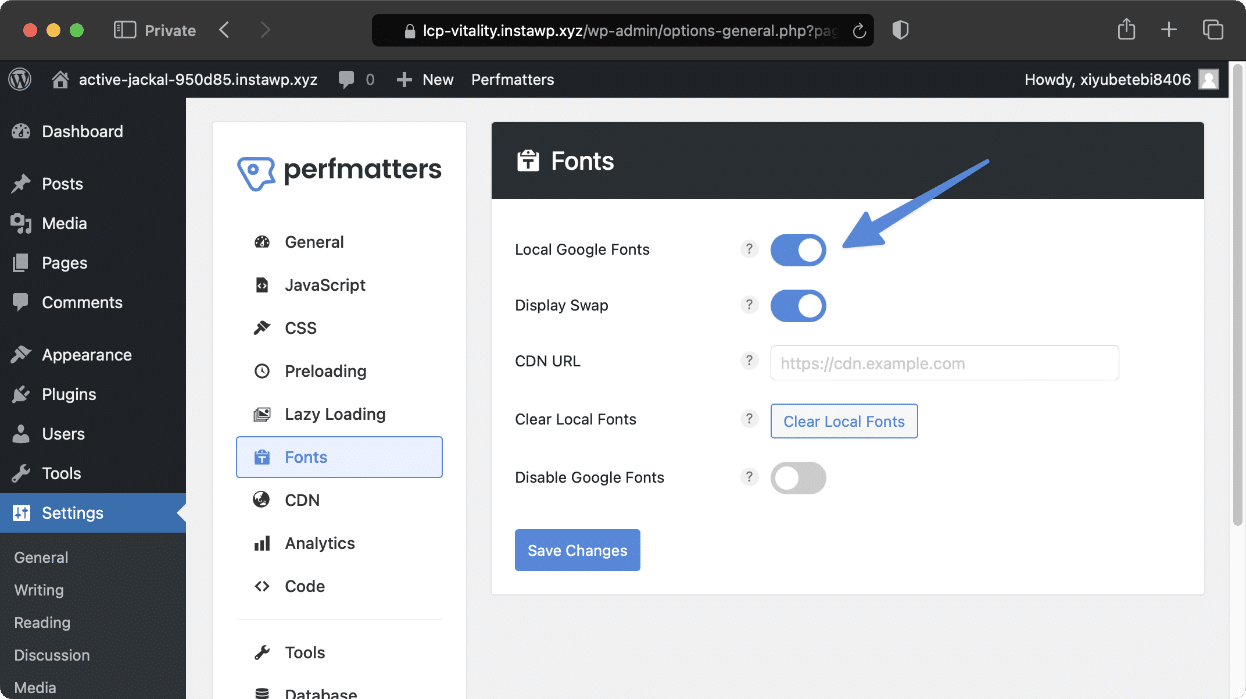Click the WordPress logo in admin bar

(x=20, y=79)
